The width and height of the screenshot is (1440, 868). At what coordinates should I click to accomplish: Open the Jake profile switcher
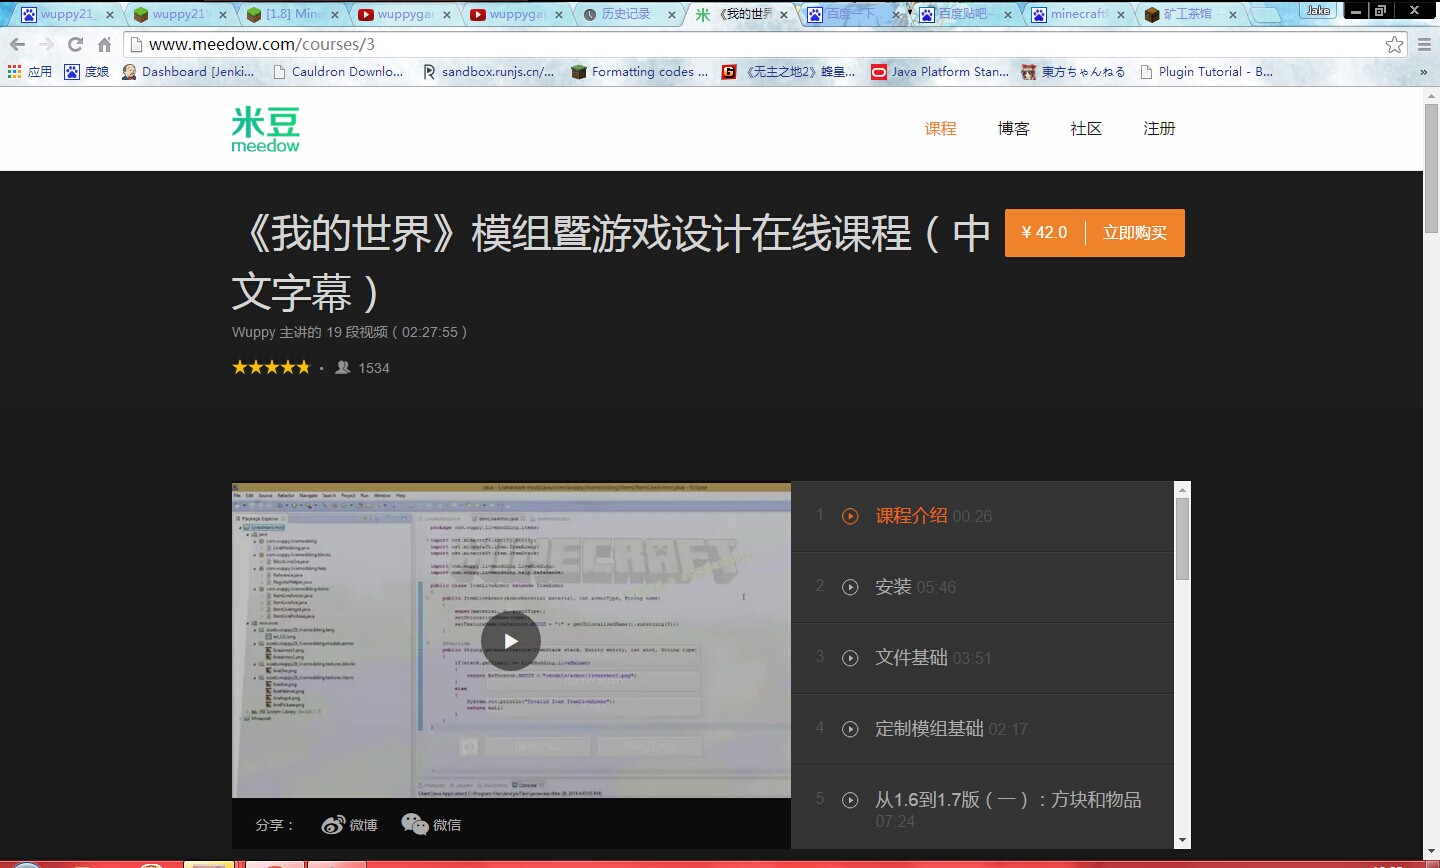coord(1318,10)
